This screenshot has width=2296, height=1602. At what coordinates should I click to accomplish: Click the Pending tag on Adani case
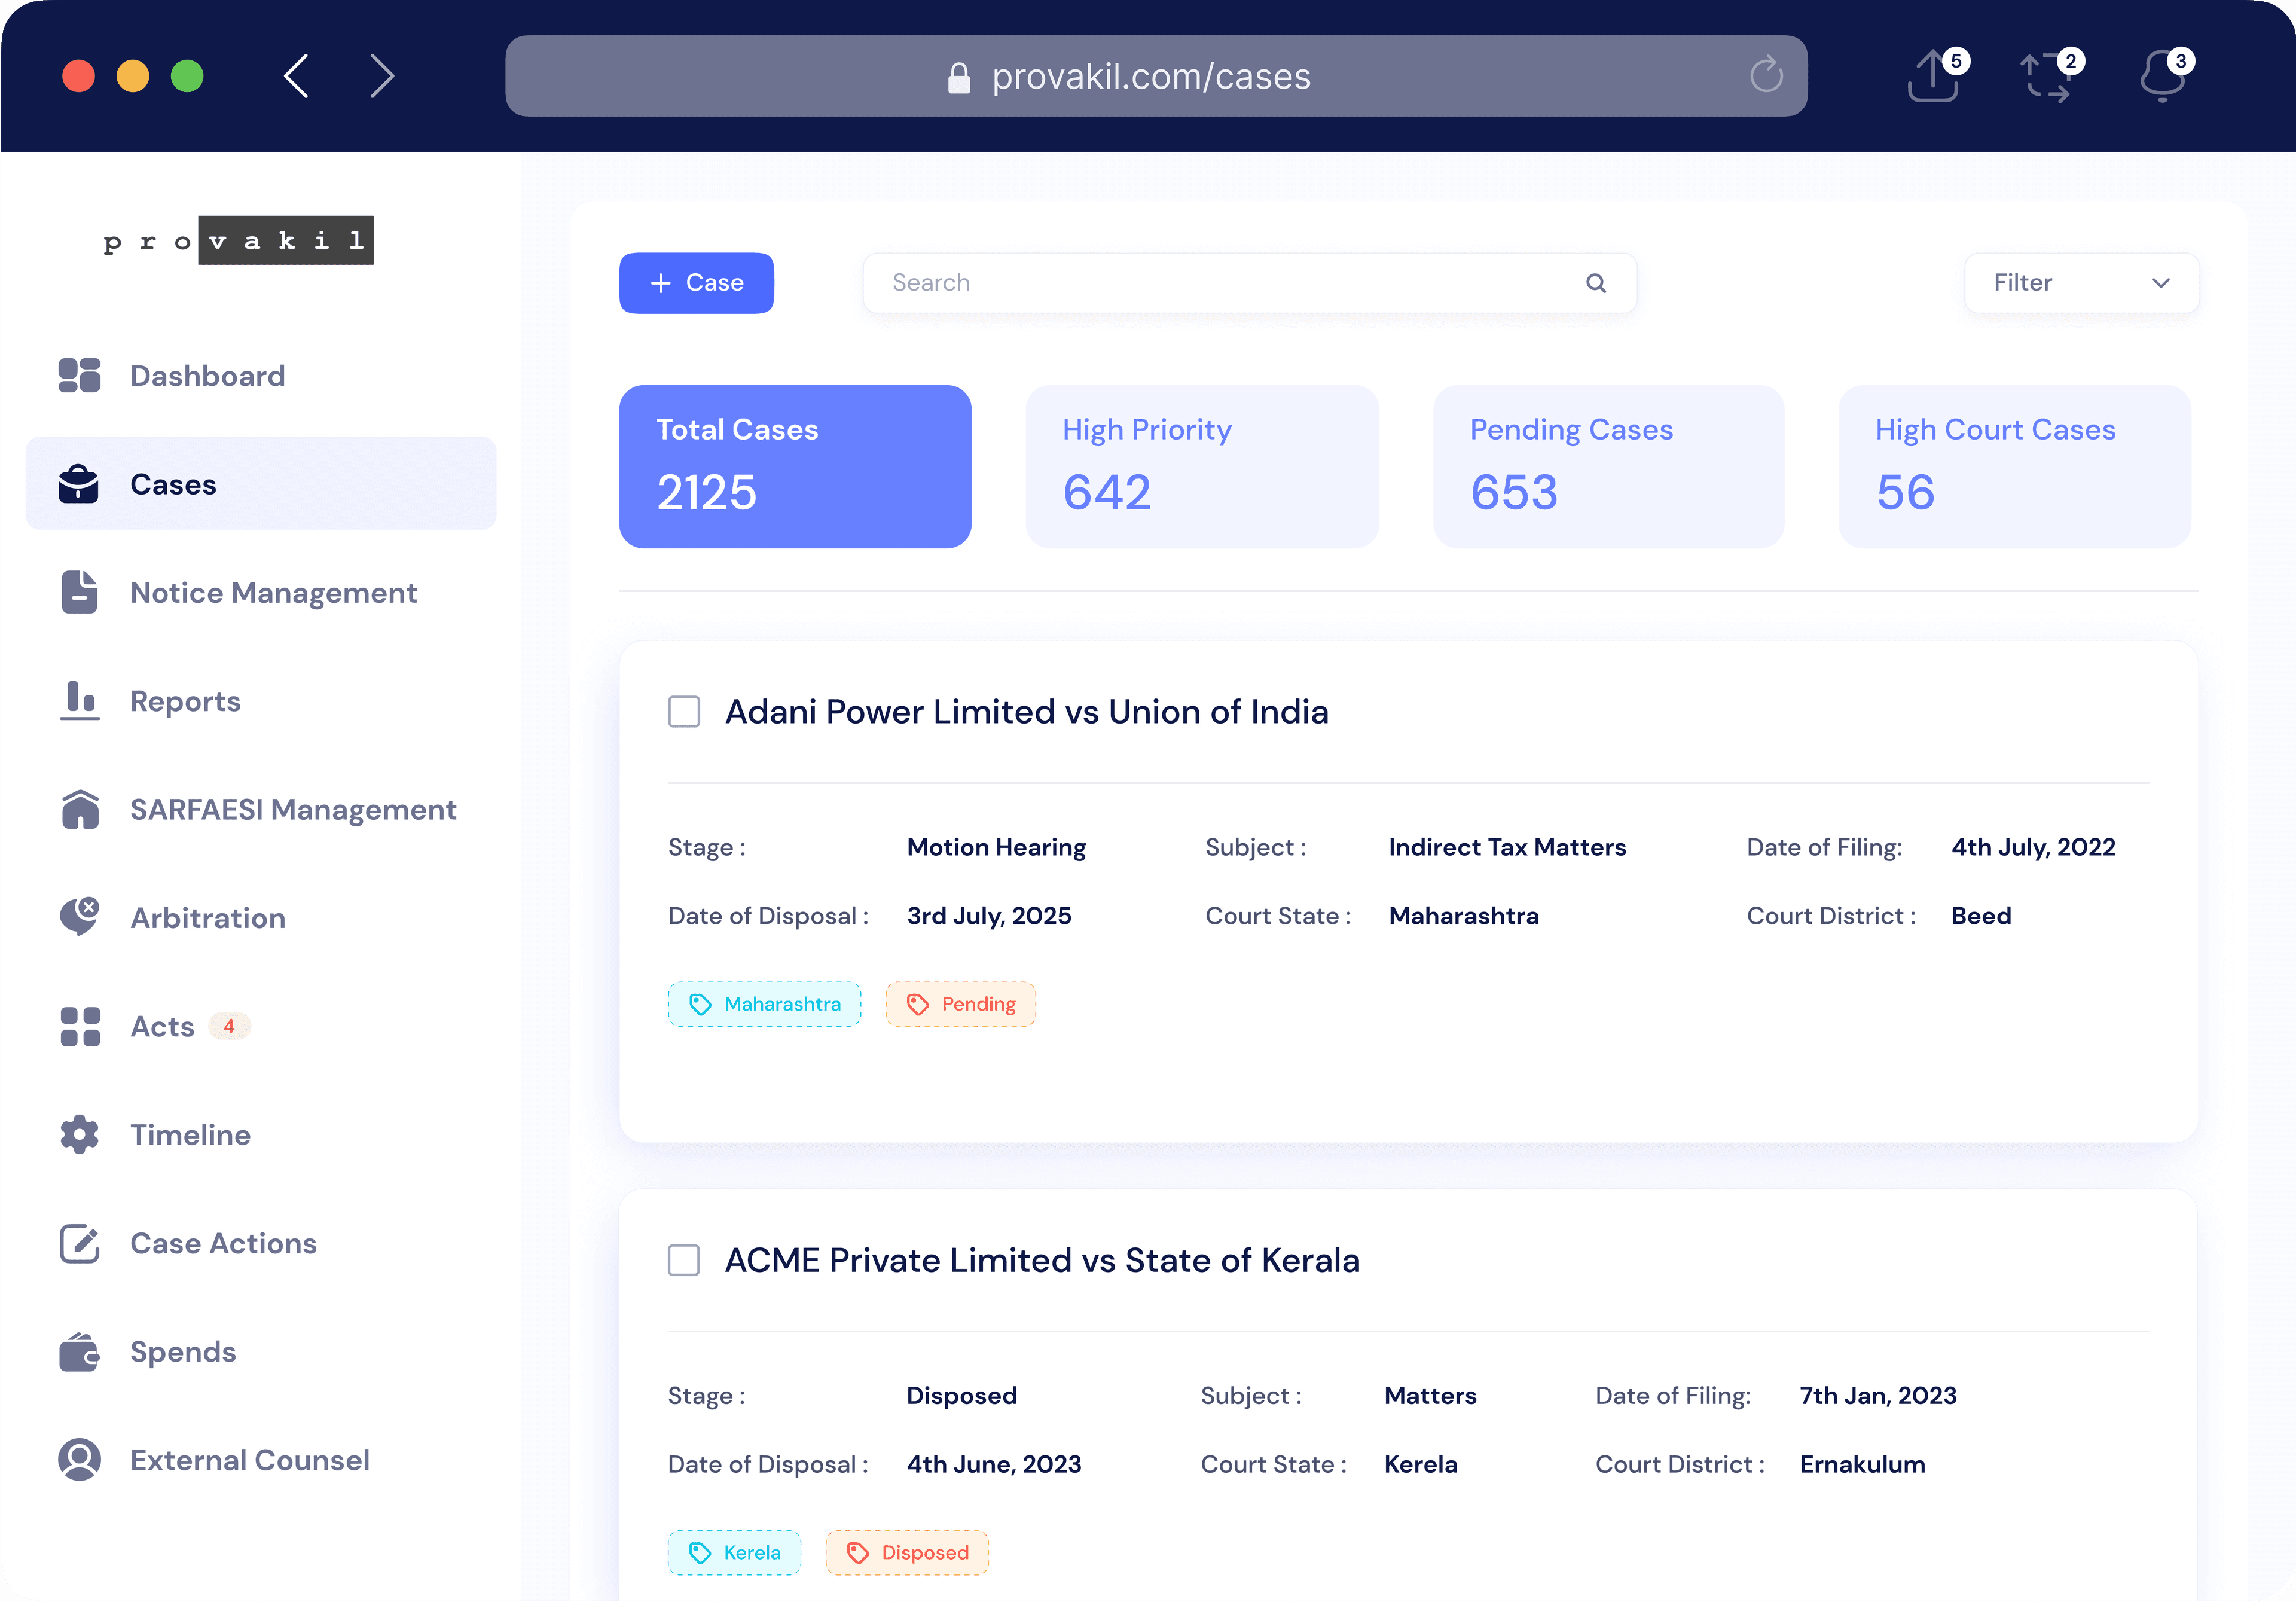pyautogui.click(x=960, y=1004)
